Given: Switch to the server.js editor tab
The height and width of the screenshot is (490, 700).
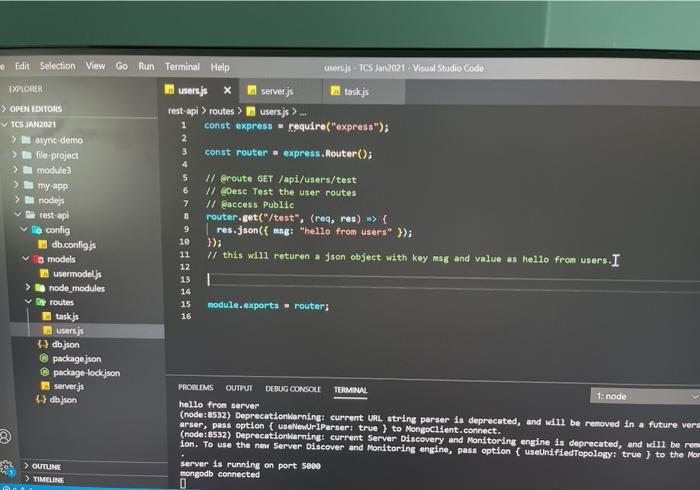Looking at the screenshot, I should [x=280, y=91].
